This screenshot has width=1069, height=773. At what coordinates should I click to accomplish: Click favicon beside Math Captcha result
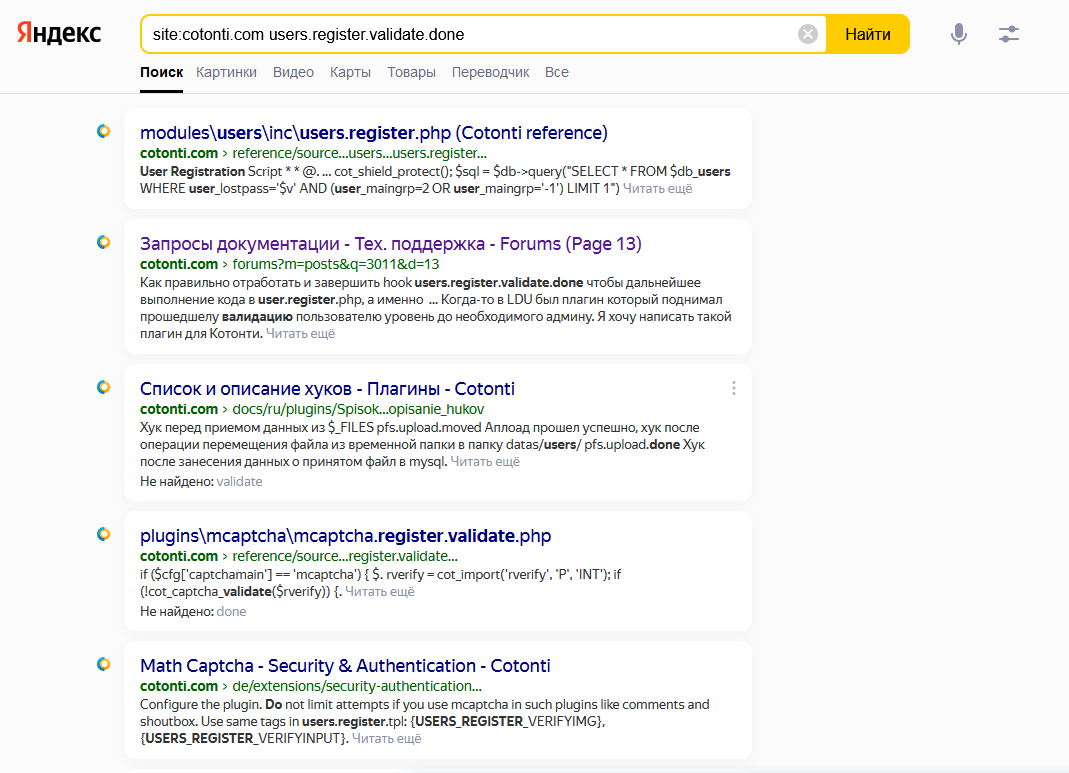pos(104,664)
